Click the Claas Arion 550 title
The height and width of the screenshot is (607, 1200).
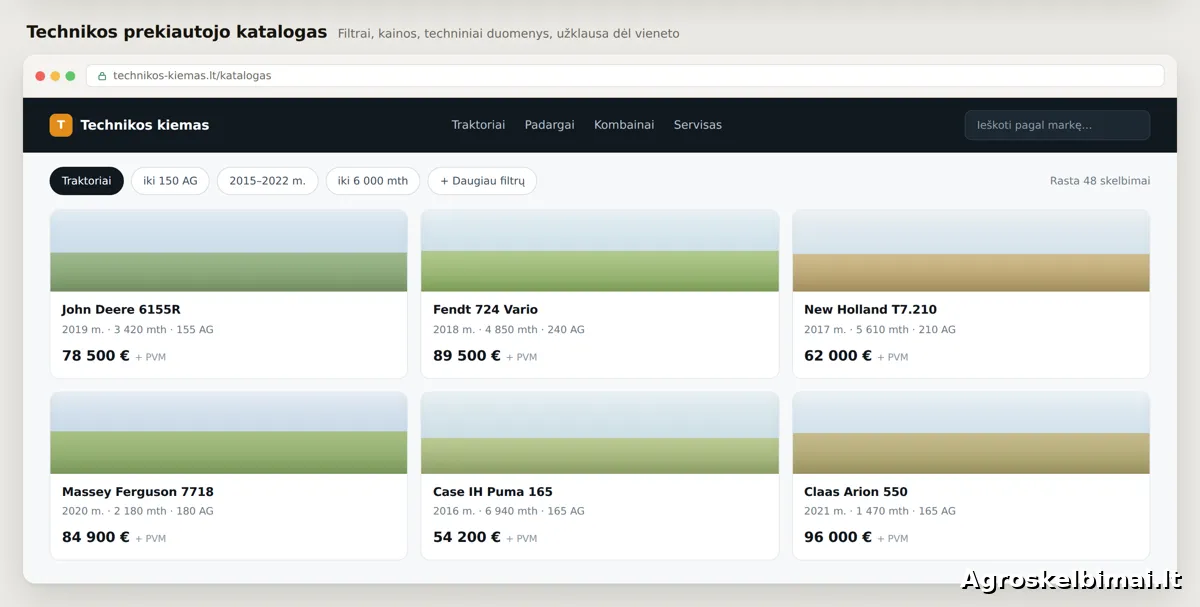(x=856, y=492)
